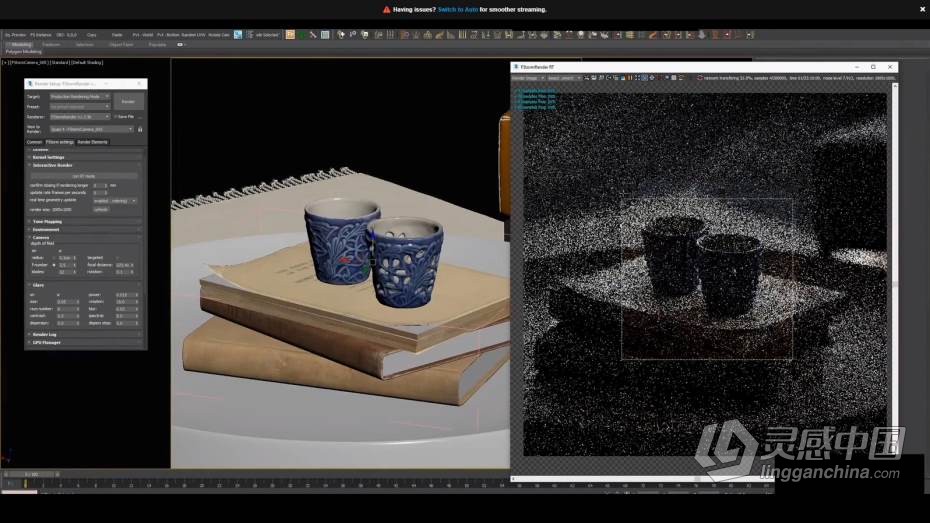Screen dimensions: 930x523
Task: Click the blue icon left of the selection set list
Action: 238,35
